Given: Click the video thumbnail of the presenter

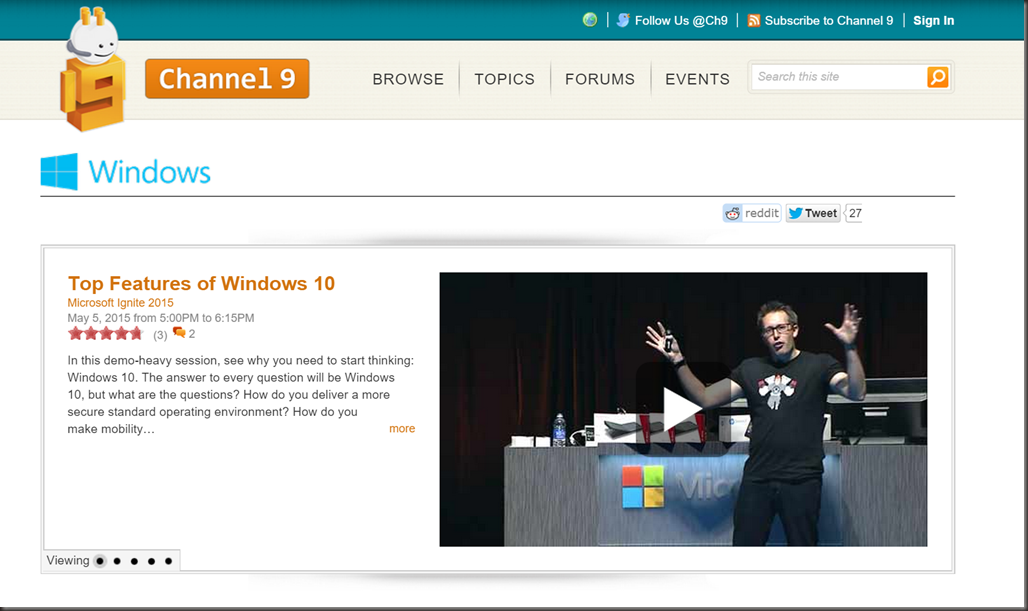Looking at the screenshot, I should (683, 409).
